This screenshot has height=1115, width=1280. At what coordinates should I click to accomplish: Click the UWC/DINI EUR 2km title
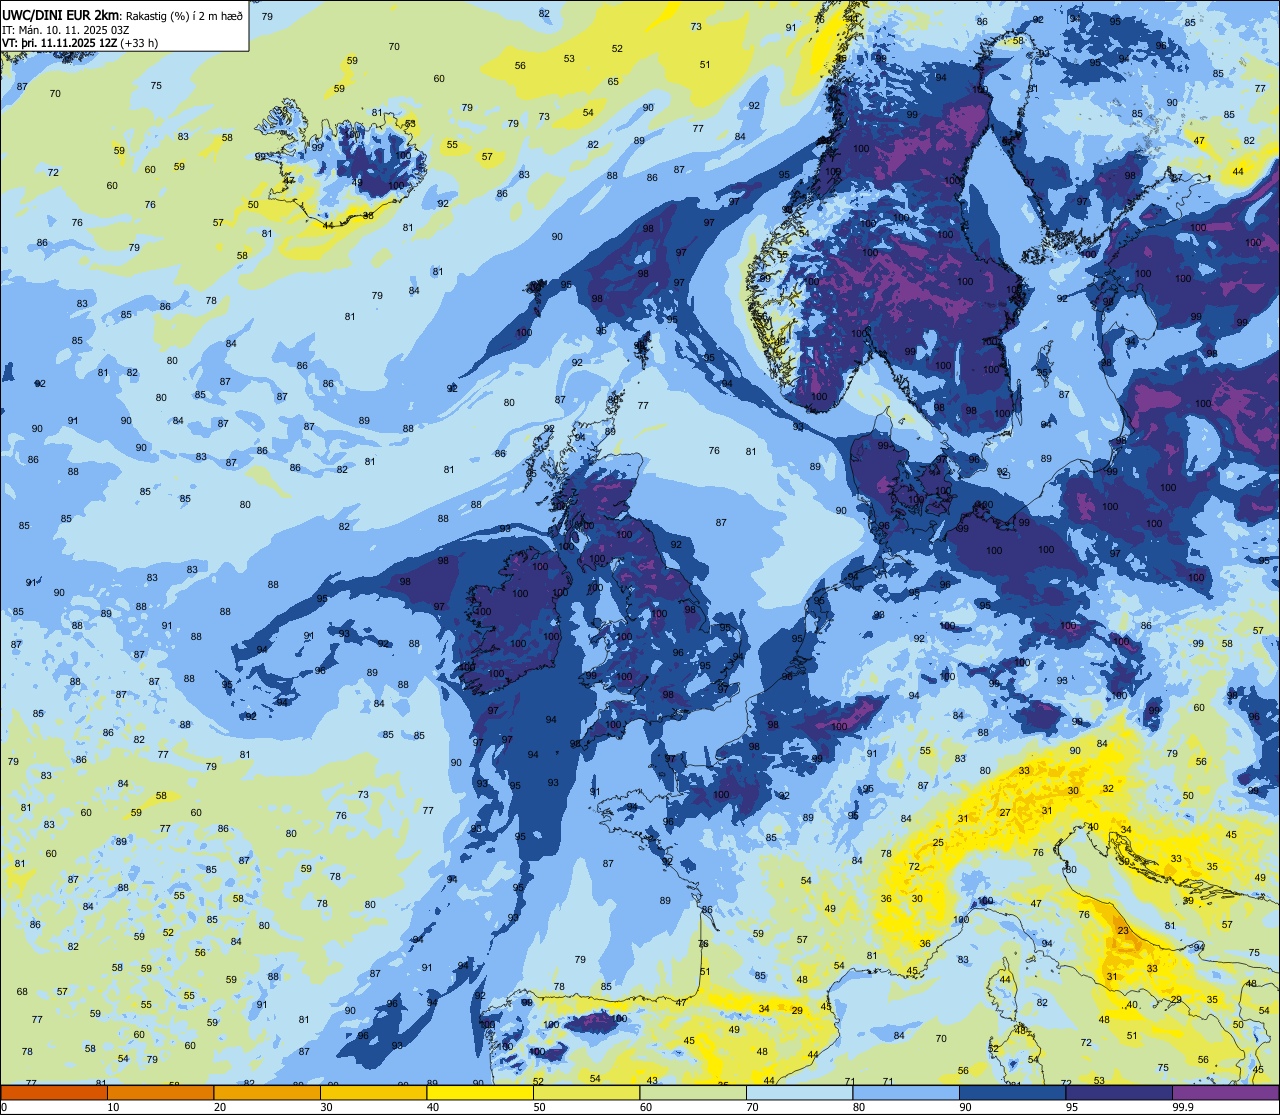pyautogui.click(x=61, y=14)
